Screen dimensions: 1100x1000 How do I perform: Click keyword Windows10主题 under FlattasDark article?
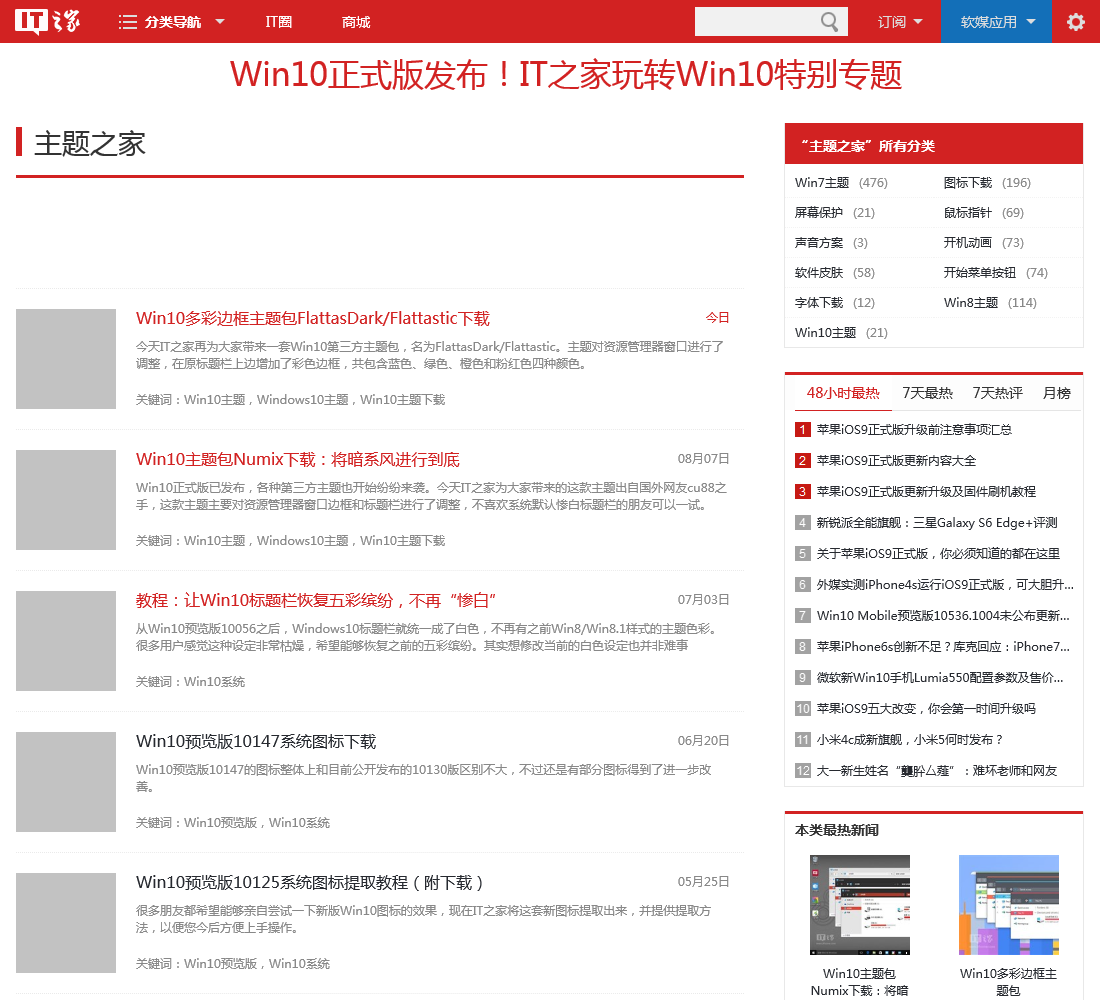tap(302, 400)
